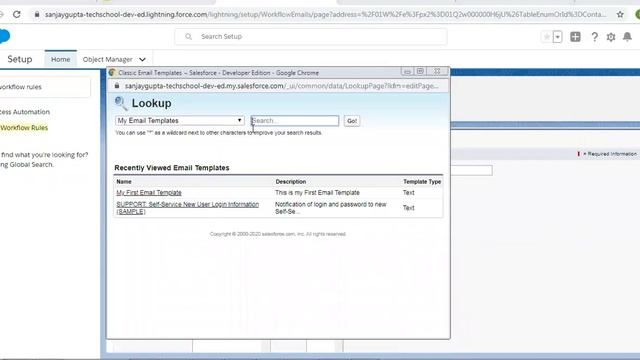The width and height of the screenshot is (640, 360).
Task: Click the main browser URL address bar
Action: click(x=325, y=14)
